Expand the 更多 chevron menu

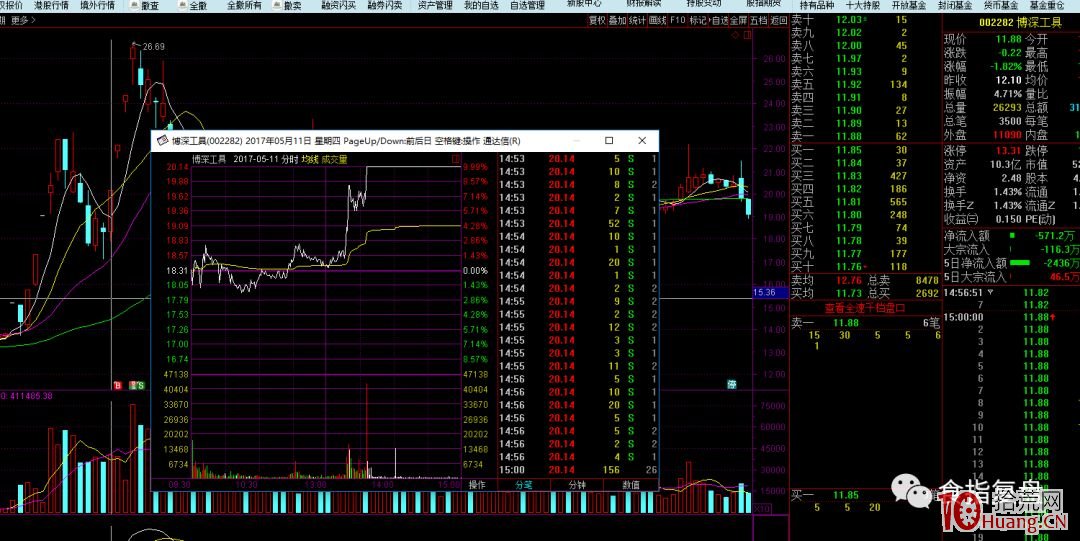coord(23,20)
